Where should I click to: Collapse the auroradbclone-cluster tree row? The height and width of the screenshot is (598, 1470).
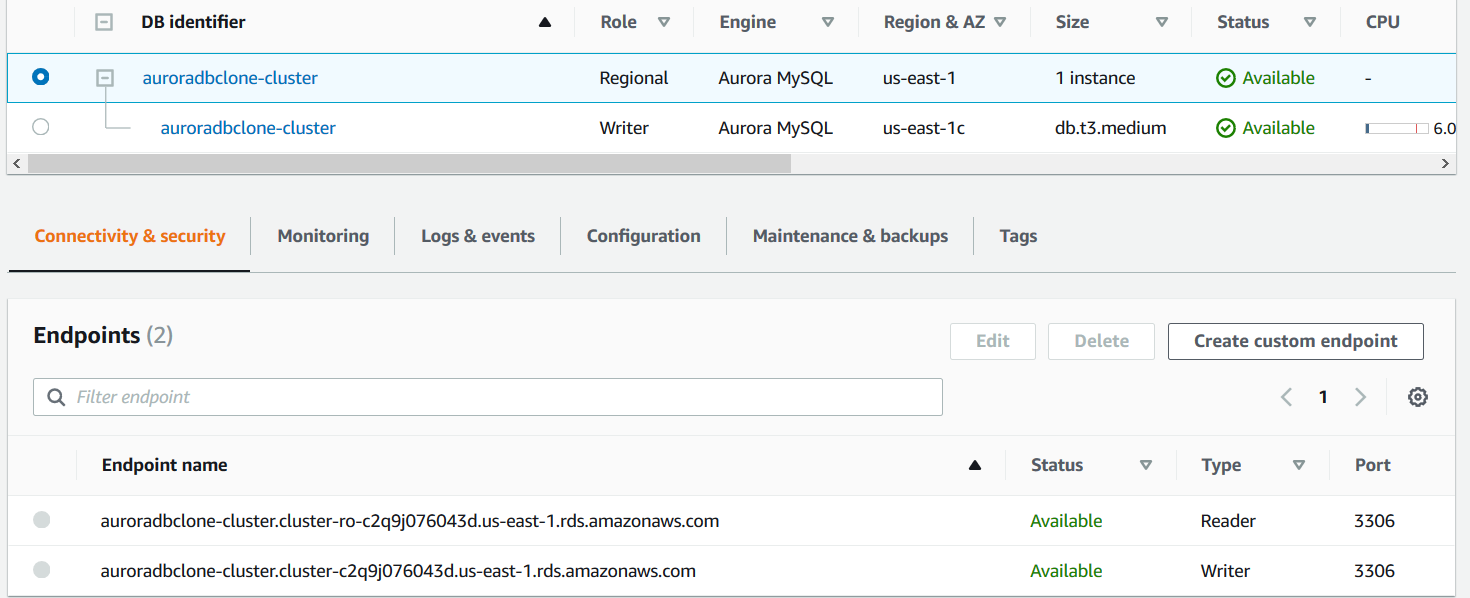[x=104, y=78]
